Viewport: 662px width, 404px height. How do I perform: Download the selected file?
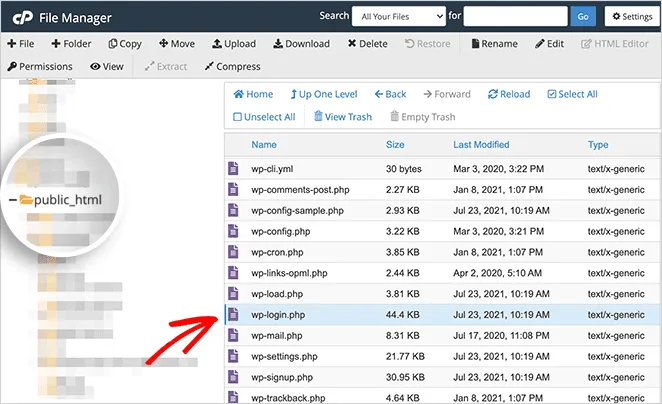click(301, 43)
